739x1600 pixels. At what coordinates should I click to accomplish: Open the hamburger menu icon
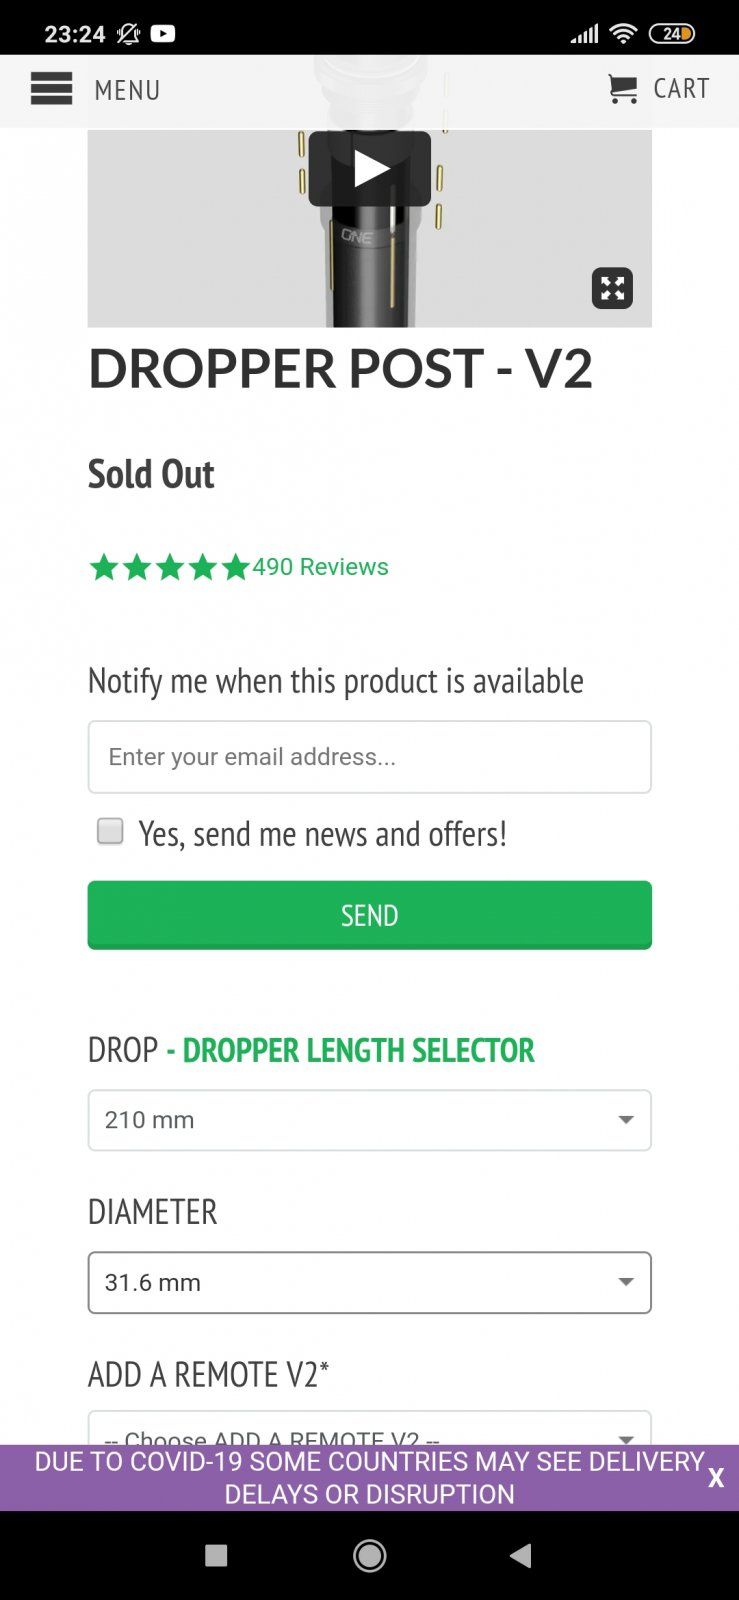click(x=51, y=89)
